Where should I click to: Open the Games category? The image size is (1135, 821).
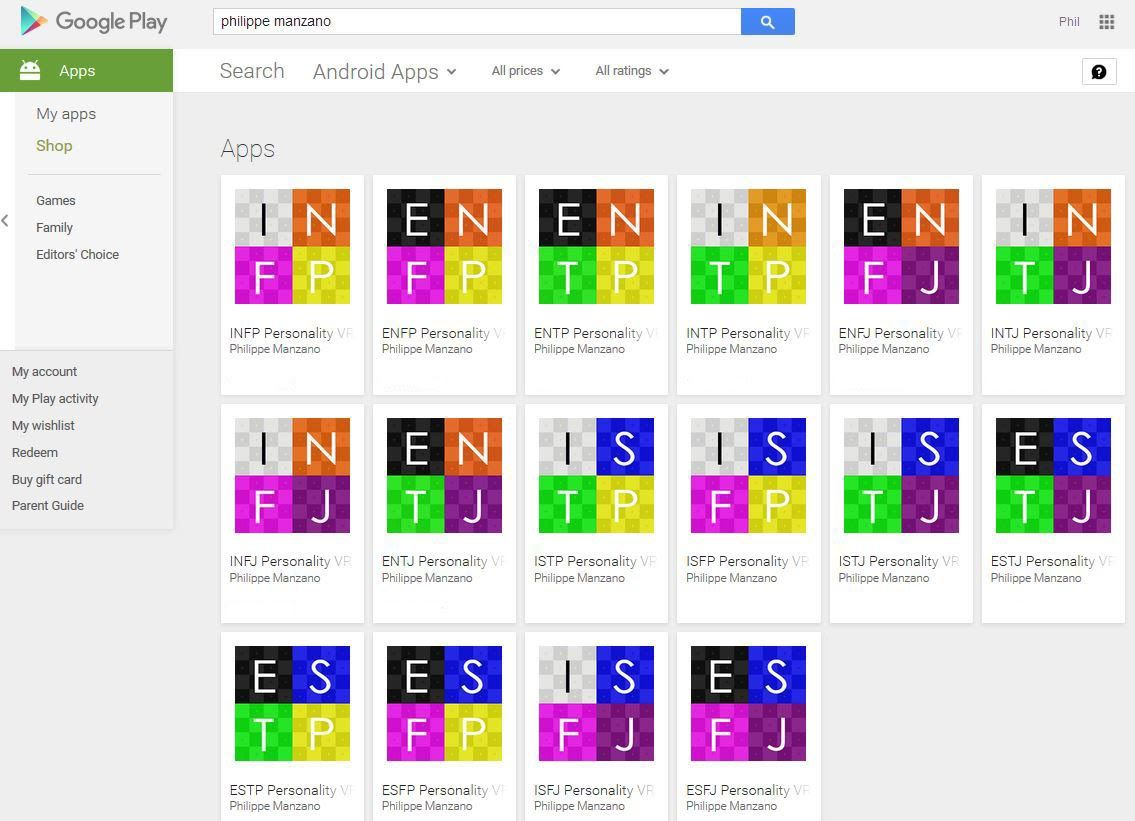pyautogui.click(x=56, y=201)
